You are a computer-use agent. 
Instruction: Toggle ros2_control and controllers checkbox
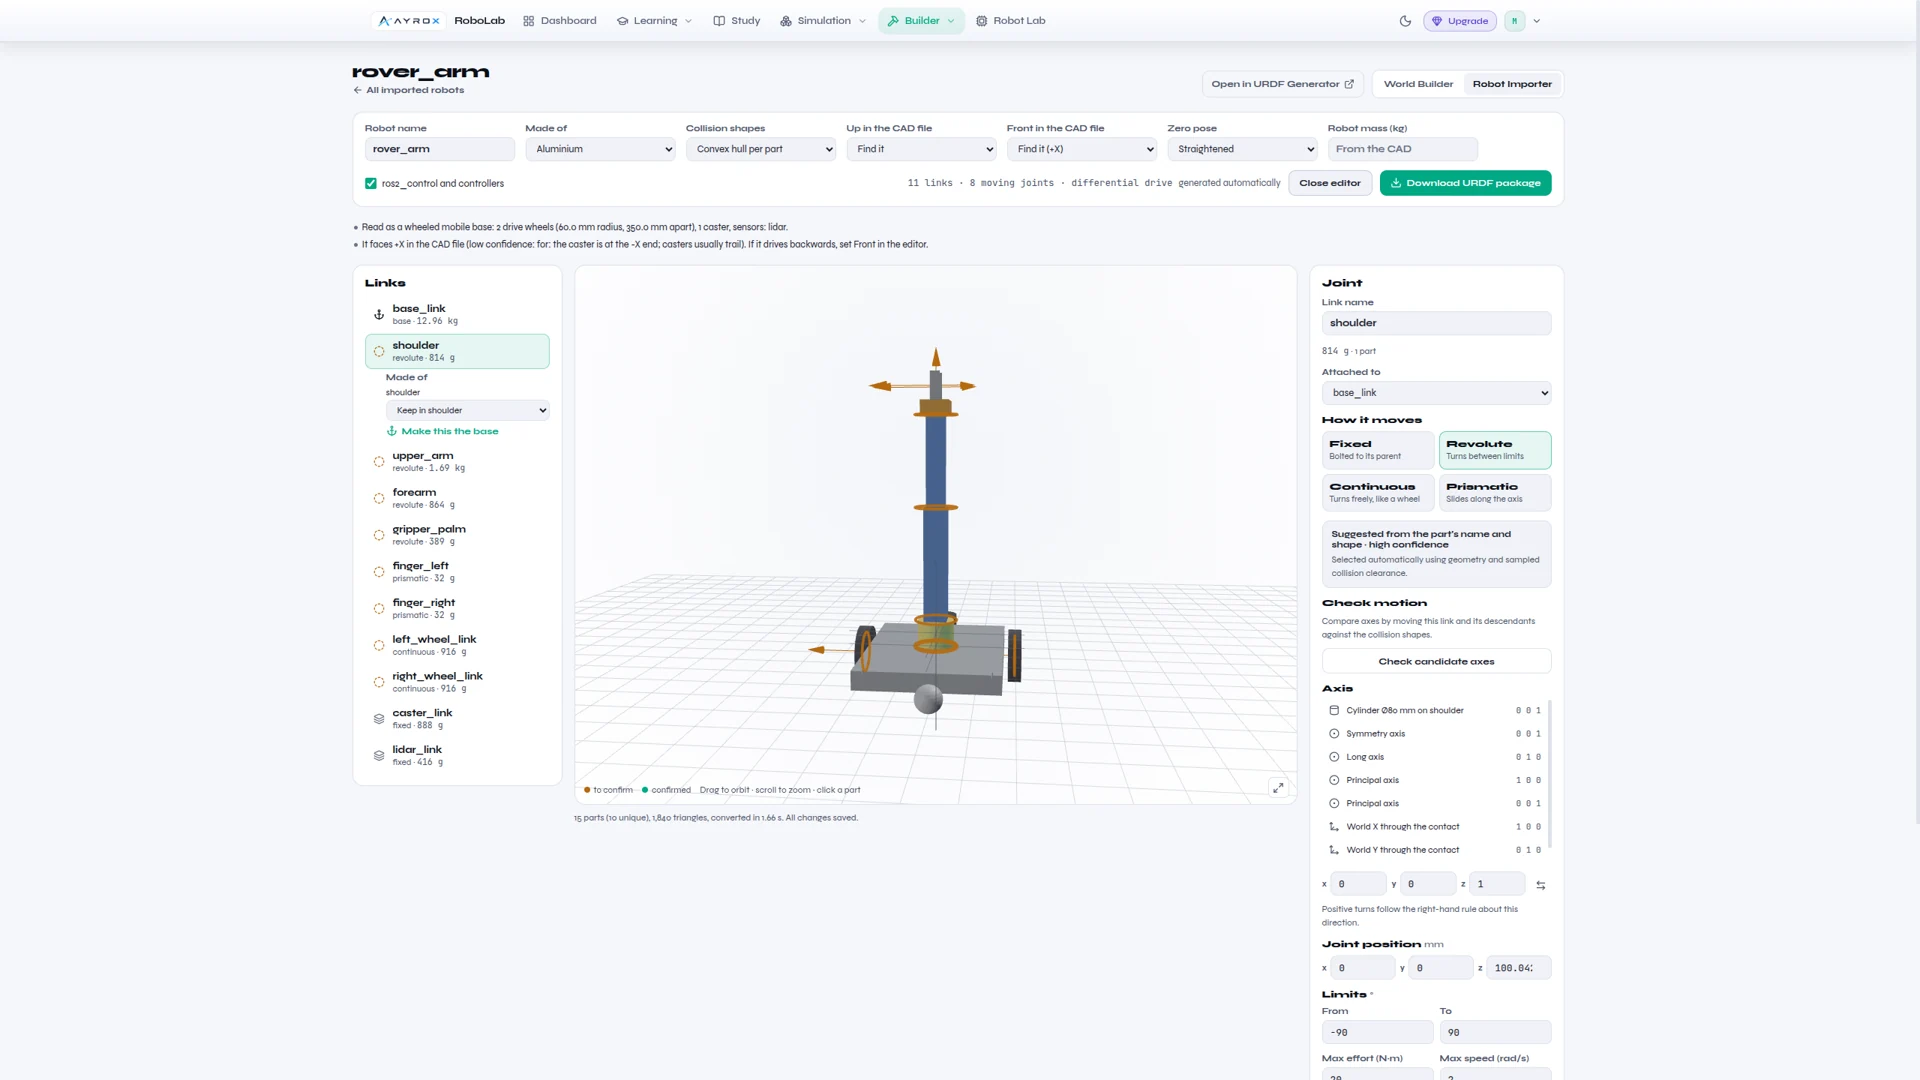[x=371, y=184]
